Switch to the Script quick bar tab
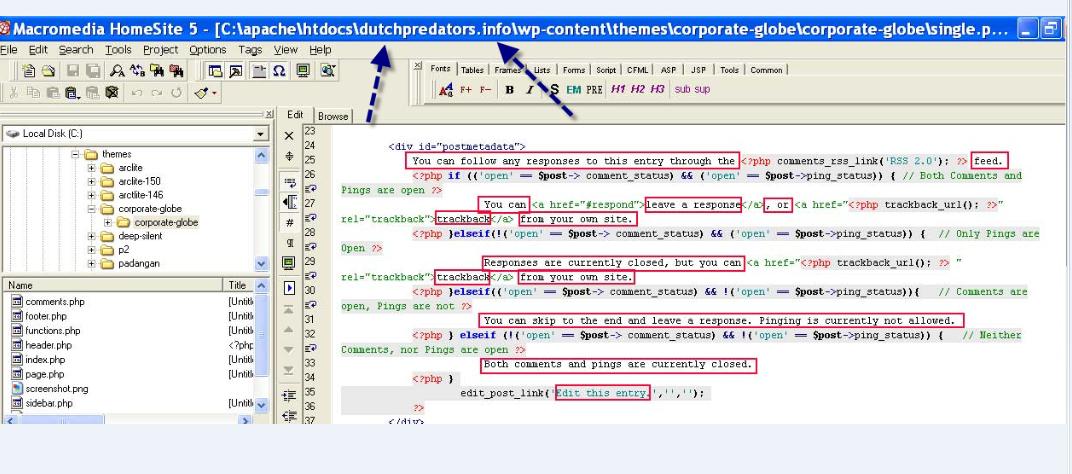This screenshot has width=1072, height=474. pyautogui.click(x=606, y=70)
